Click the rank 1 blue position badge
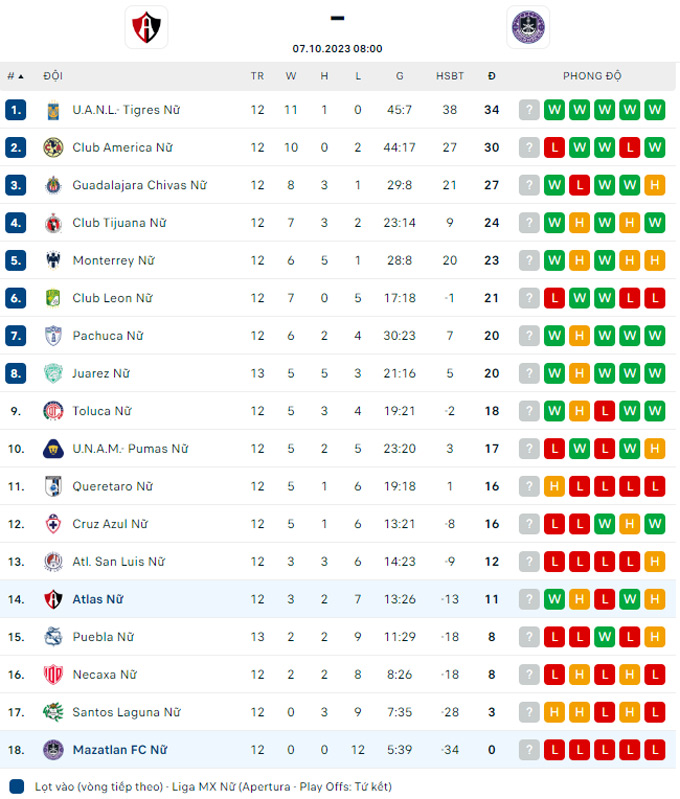The height and width of the screenshot is (799, 680). coord(15,110)
